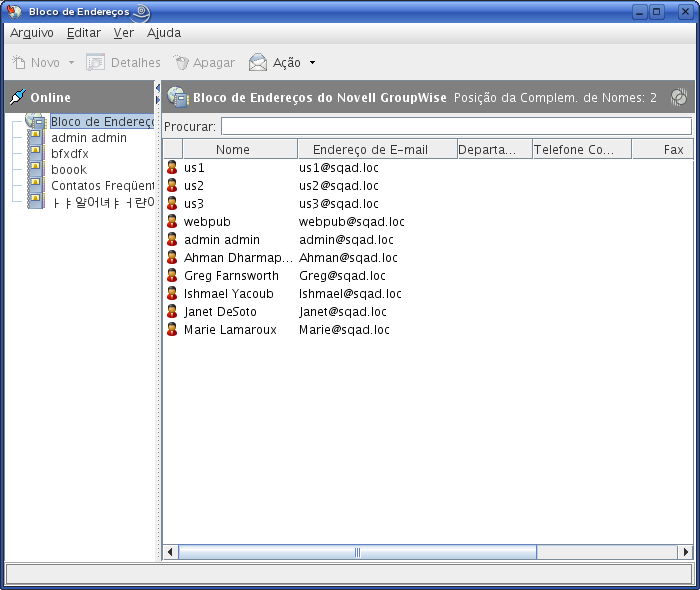Select the bfxdfx address book
Viewport: 700px width, 590px height.
[70, 154]
